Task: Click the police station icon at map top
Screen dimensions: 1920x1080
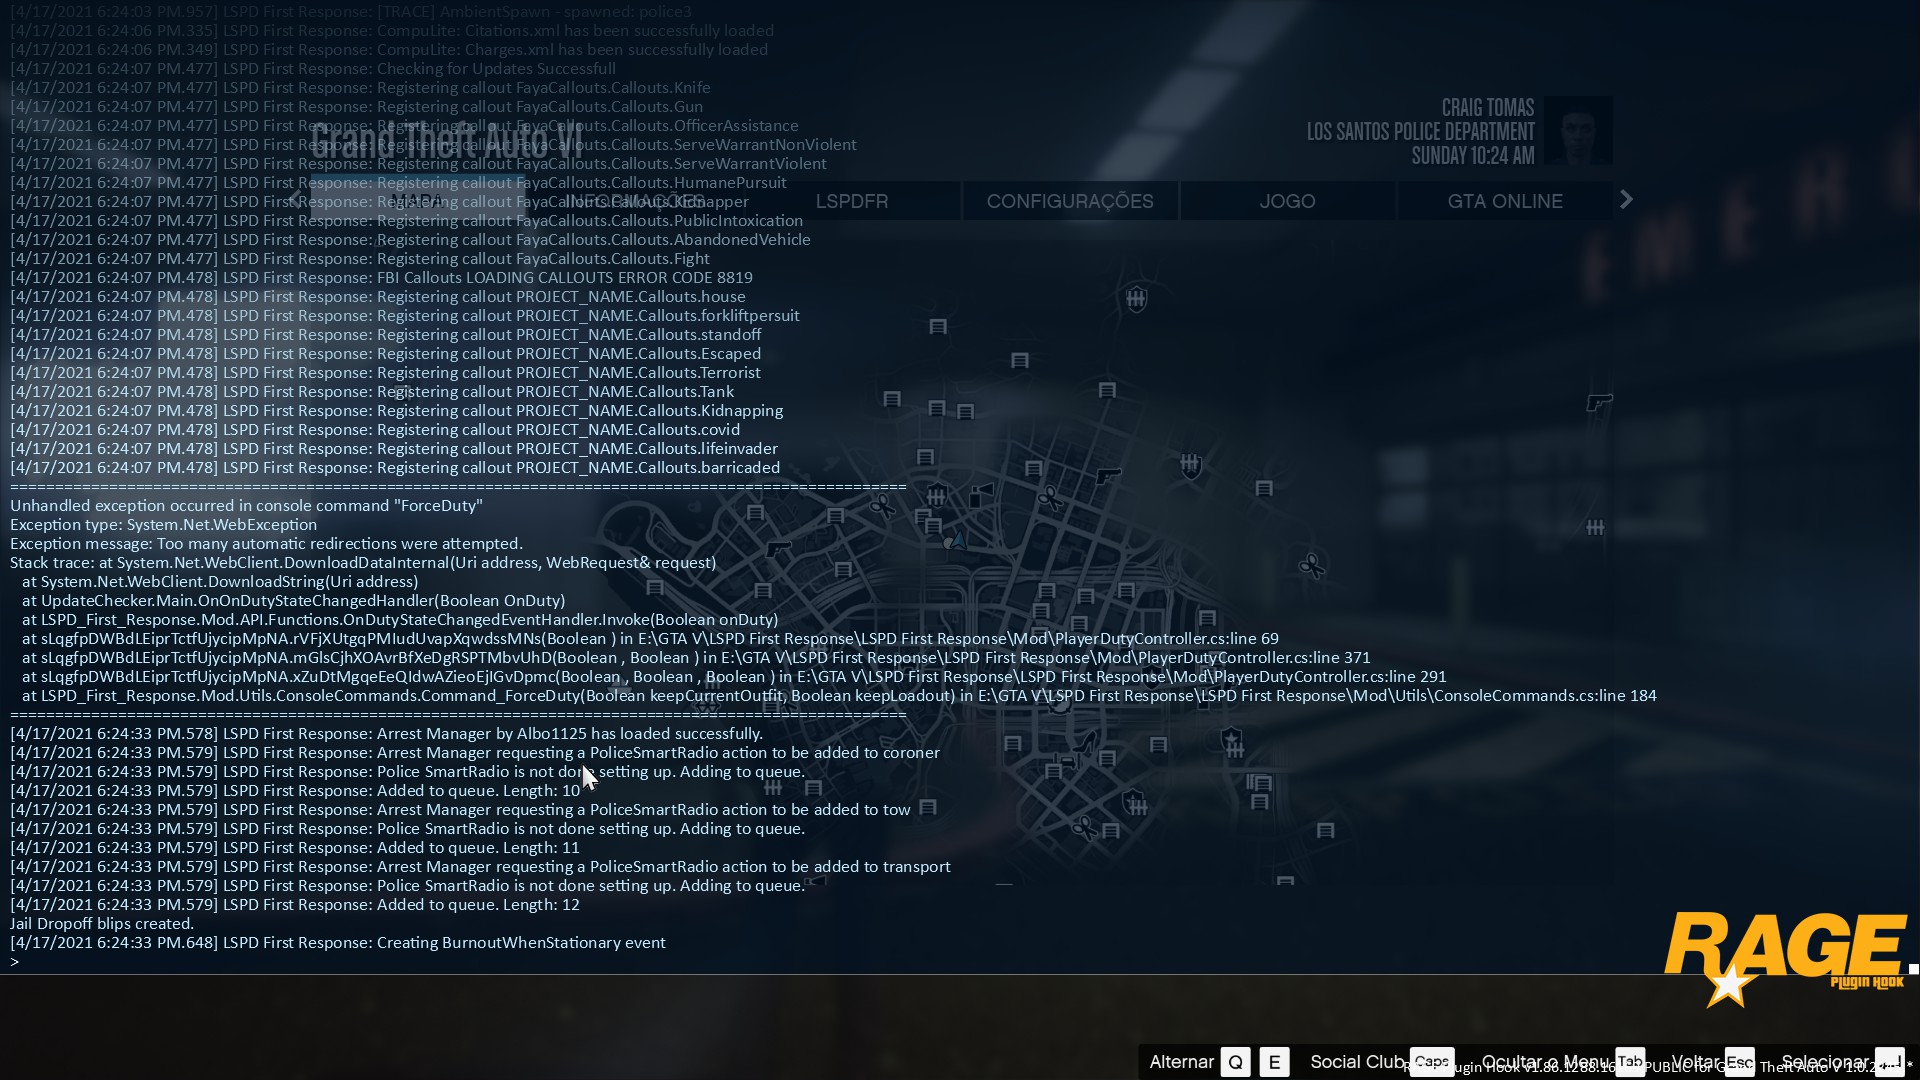Action: [x=1136, y=298]
